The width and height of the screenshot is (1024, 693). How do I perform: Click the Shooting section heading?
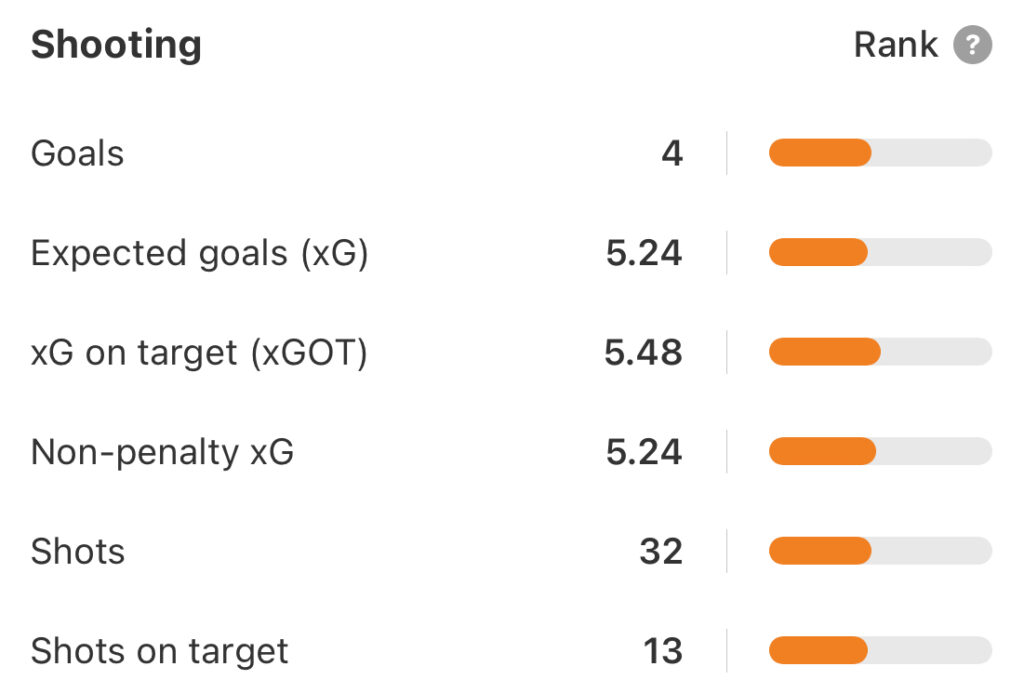[x=116, y=45]
